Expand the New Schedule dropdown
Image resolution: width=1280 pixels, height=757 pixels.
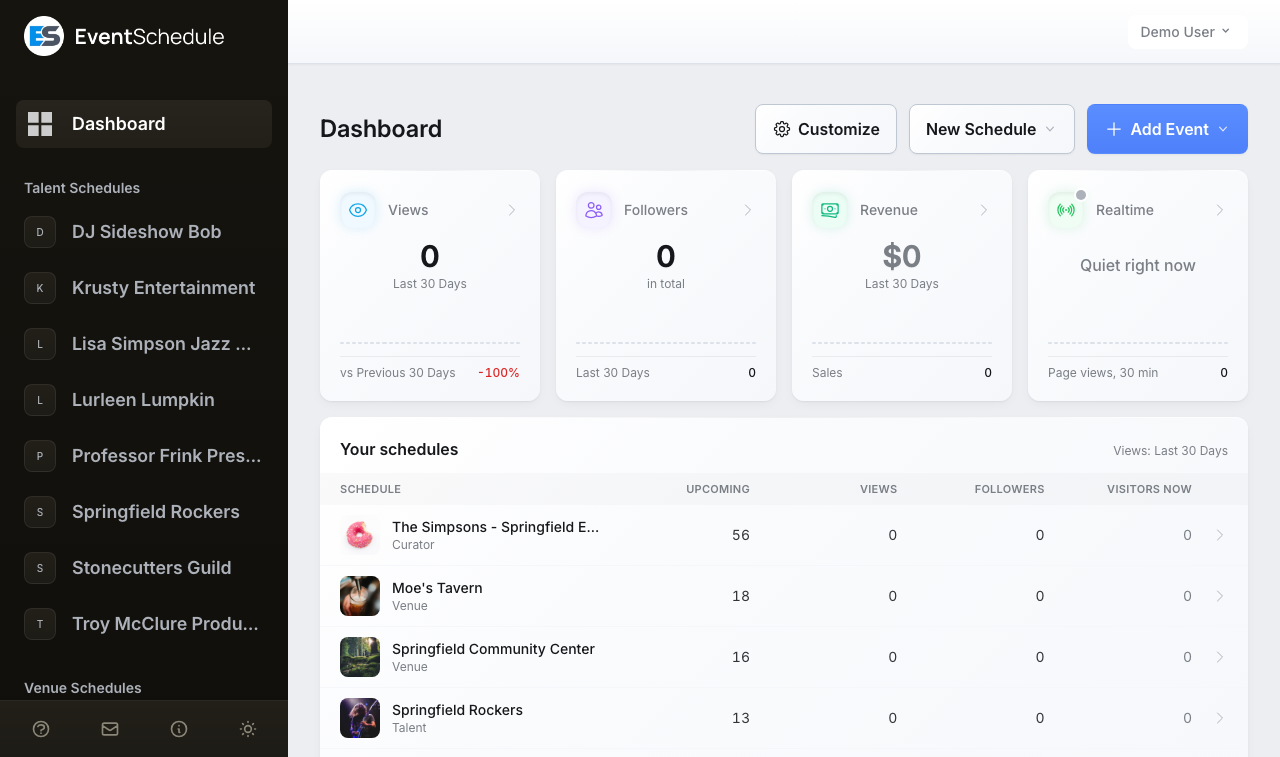(992, 129)
